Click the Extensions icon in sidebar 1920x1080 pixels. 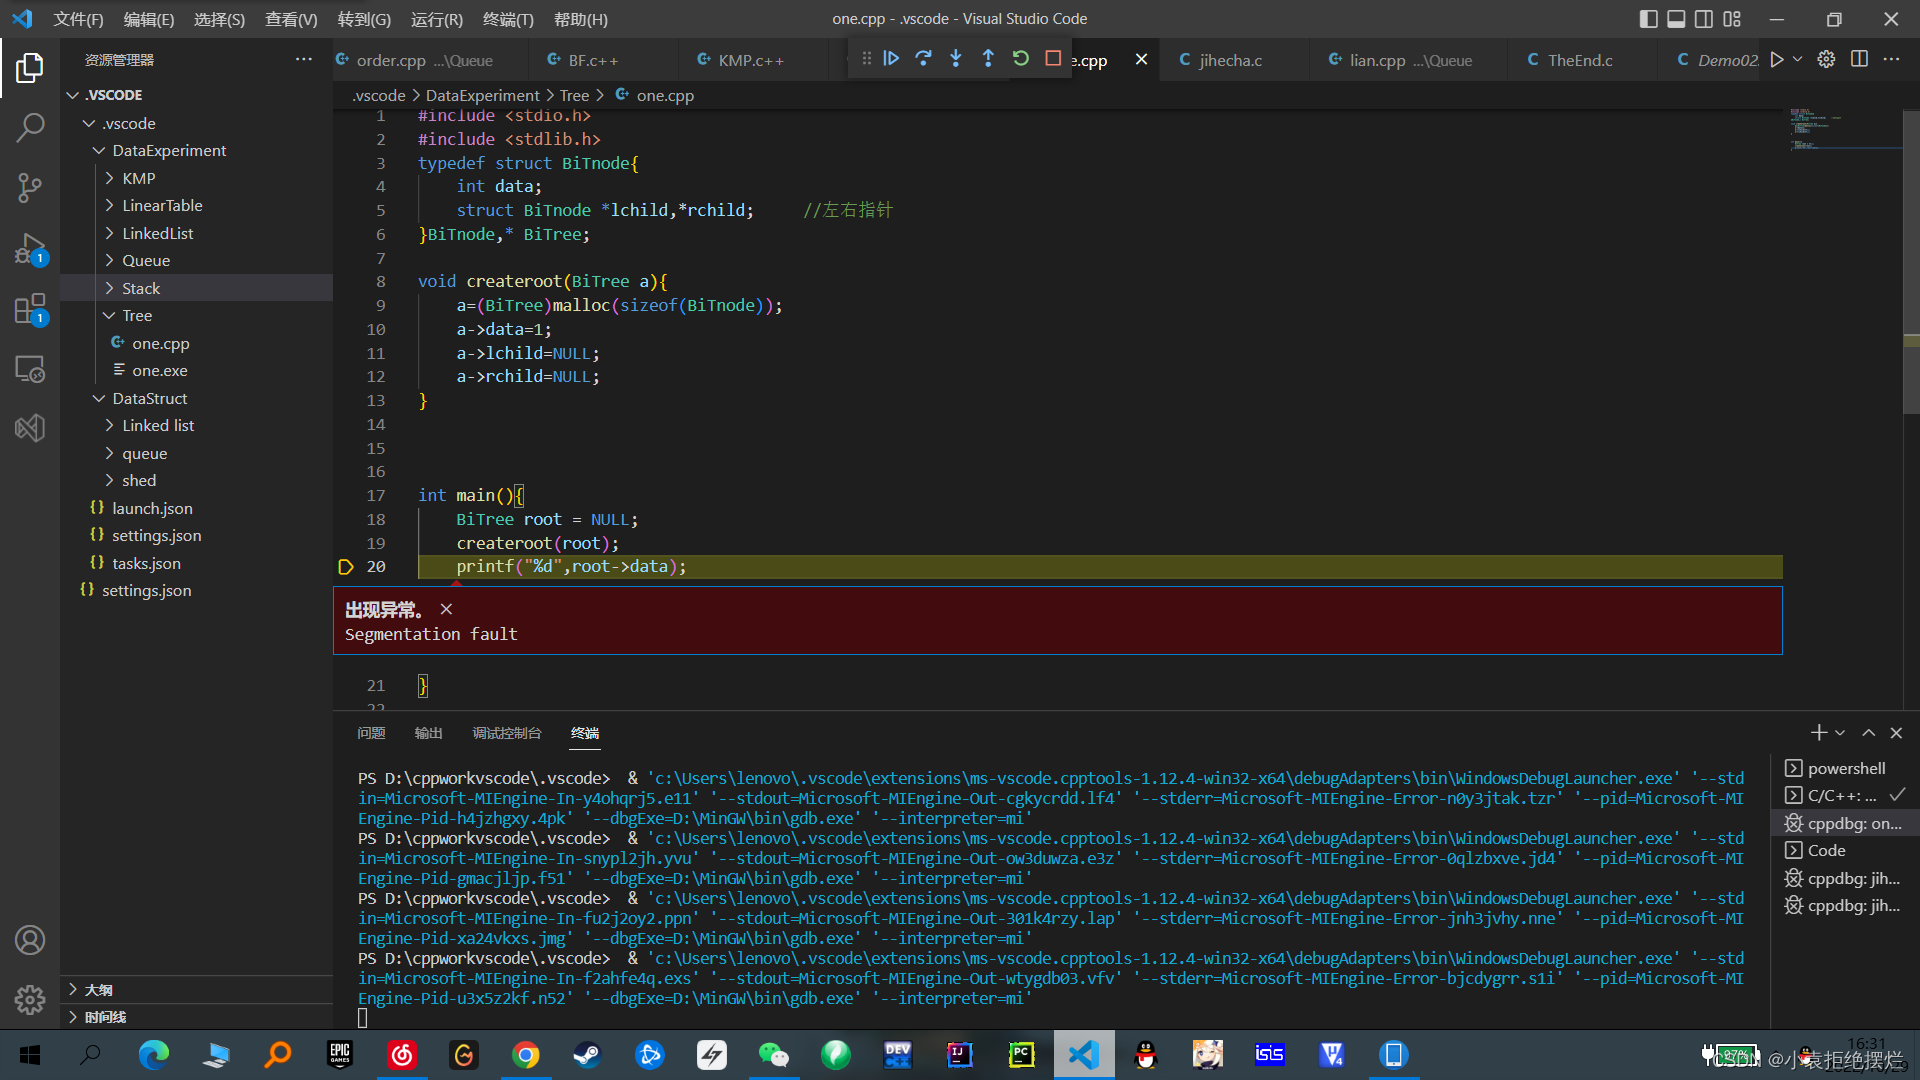[x=29, y=305]
